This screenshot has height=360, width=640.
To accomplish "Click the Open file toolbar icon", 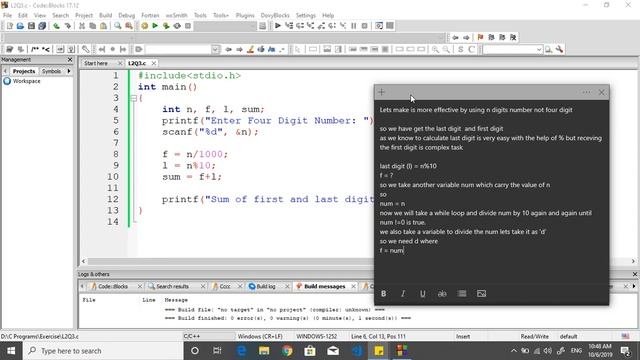I will coord(20,26).
